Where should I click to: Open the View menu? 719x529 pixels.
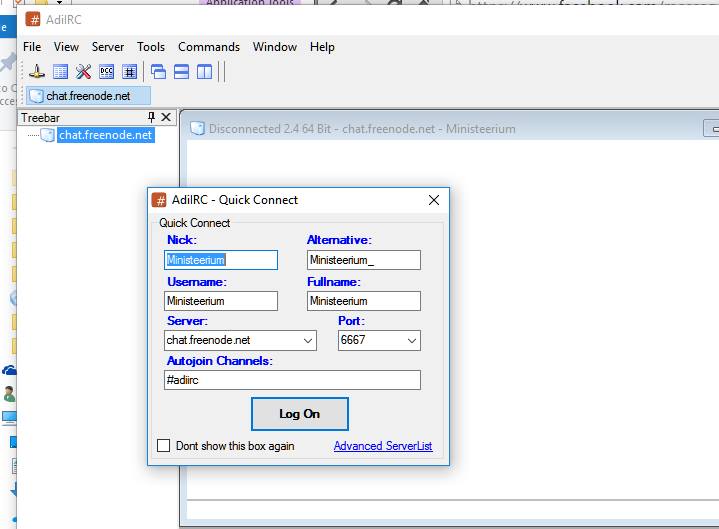point(66,47)
